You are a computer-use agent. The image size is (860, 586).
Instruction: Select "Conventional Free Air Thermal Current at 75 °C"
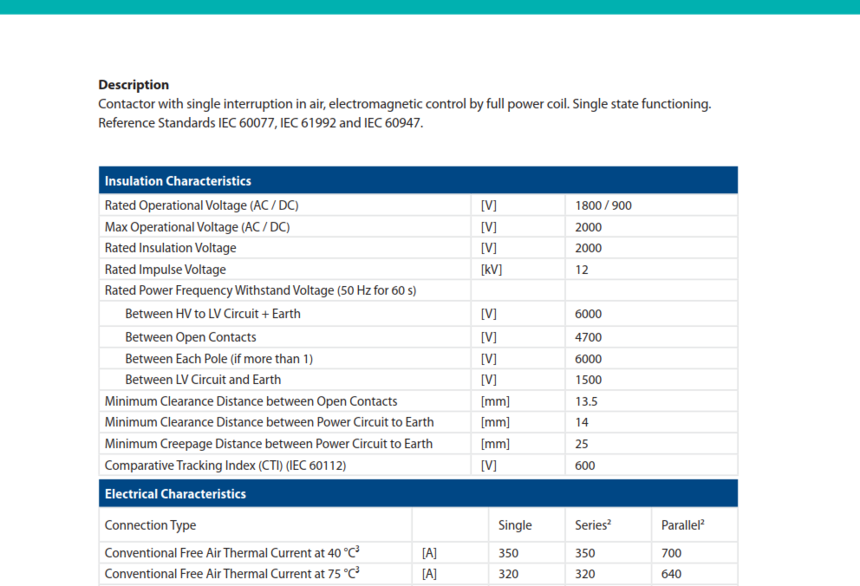pos(231,573)
